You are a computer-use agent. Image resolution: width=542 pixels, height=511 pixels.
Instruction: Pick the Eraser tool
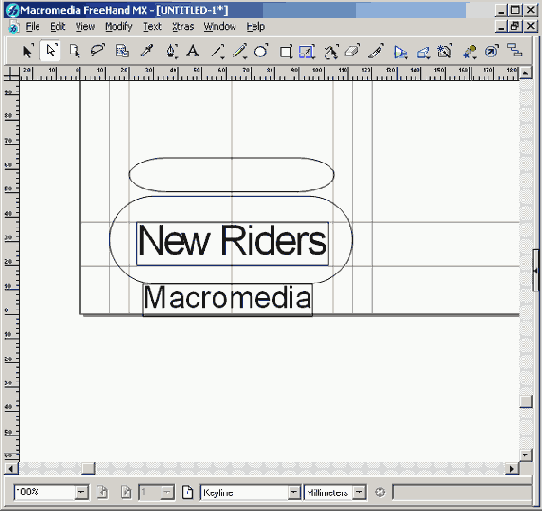coord(352,51)
